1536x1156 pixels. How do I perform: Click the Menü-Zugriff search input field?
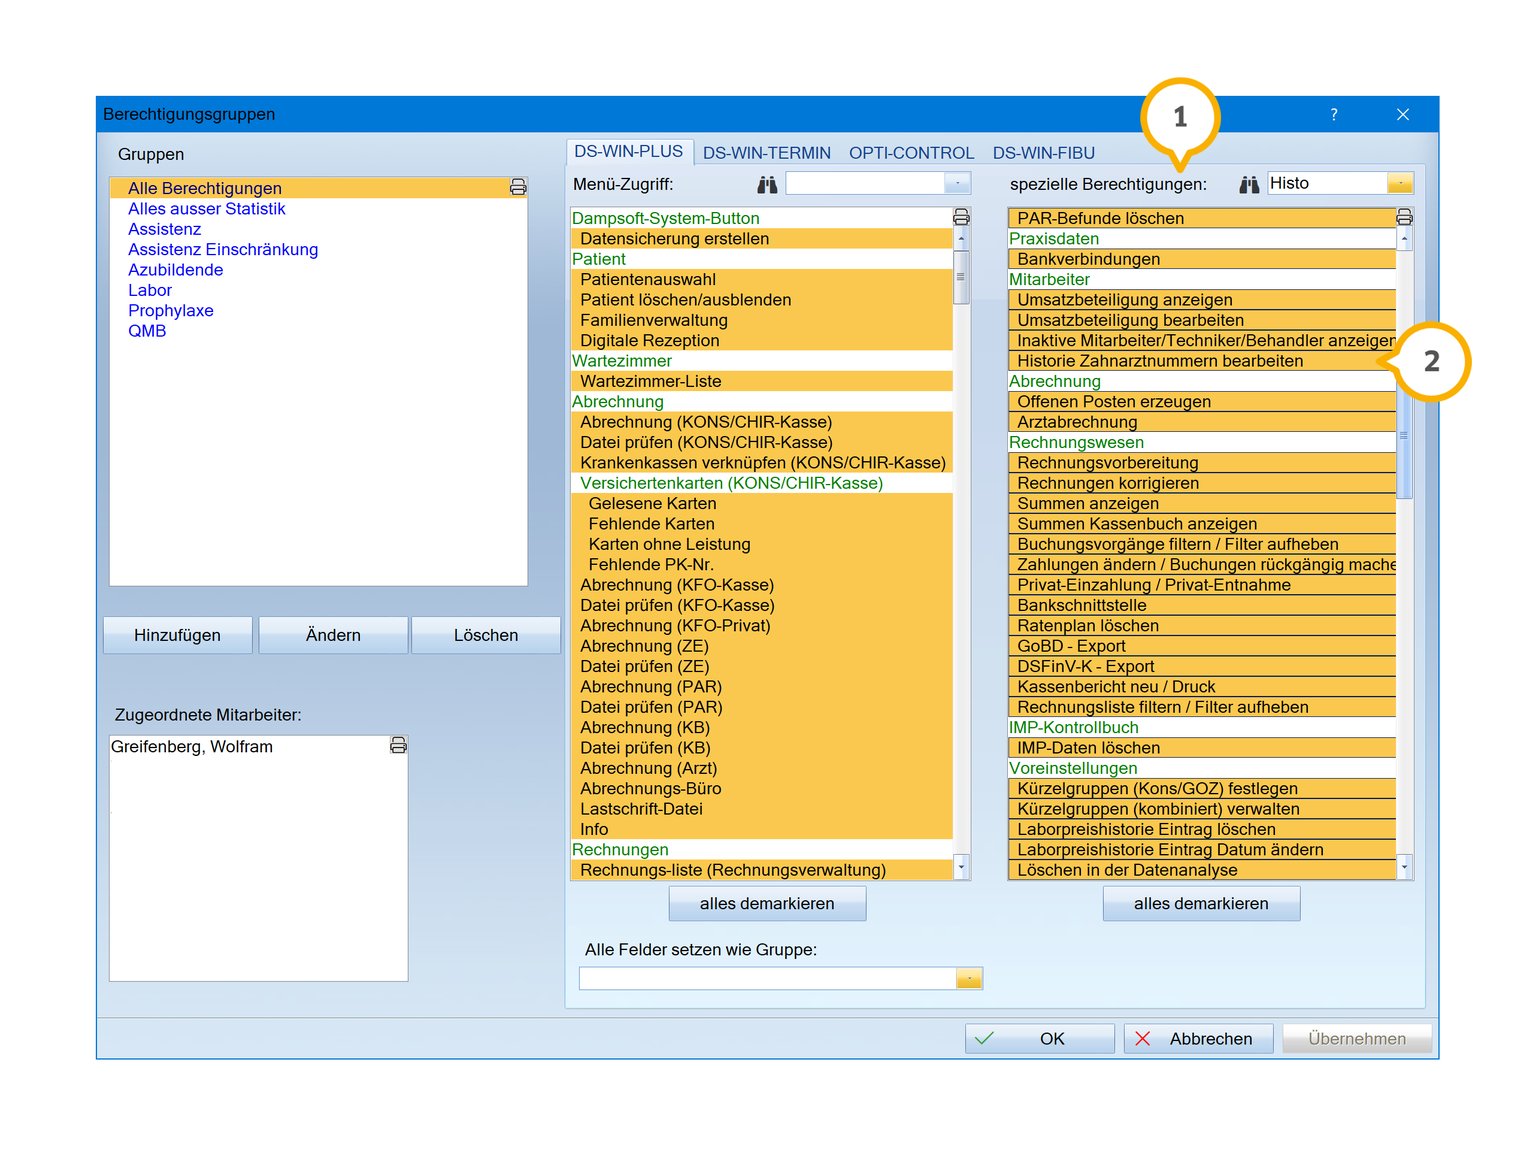point(865,183)
